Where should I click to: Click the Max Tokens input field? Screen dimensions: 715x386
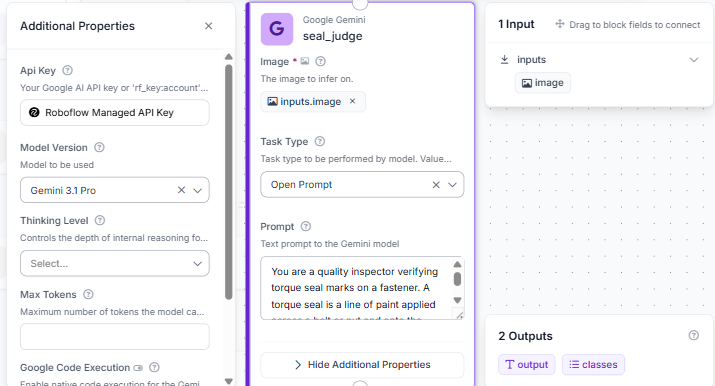tap(114, 337)
